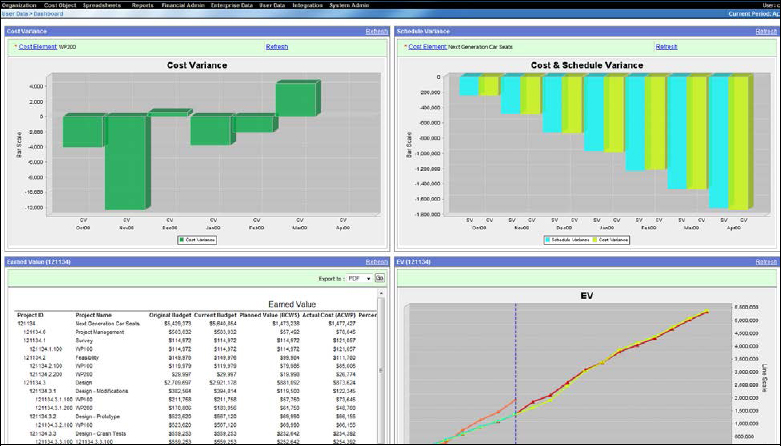
Task: Click the Cost Variance panel header title
Action: click(27, 31)
